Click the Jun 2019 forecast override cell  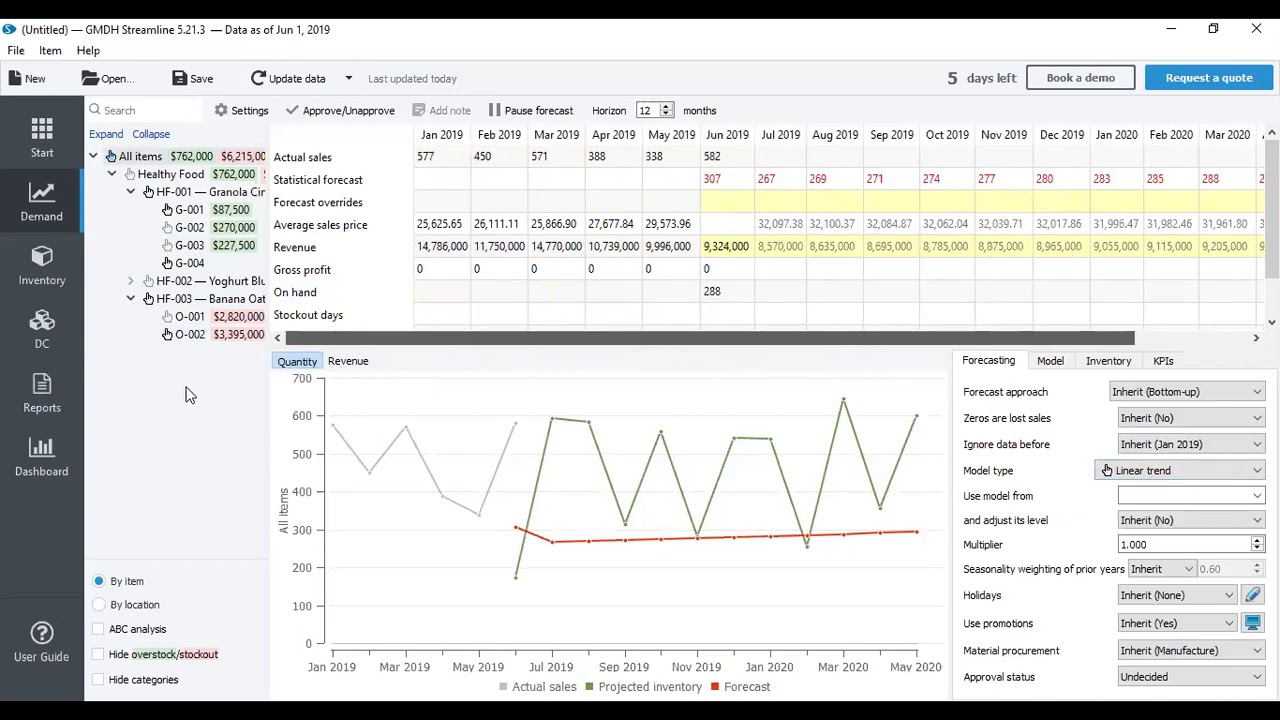coord(727,202)
